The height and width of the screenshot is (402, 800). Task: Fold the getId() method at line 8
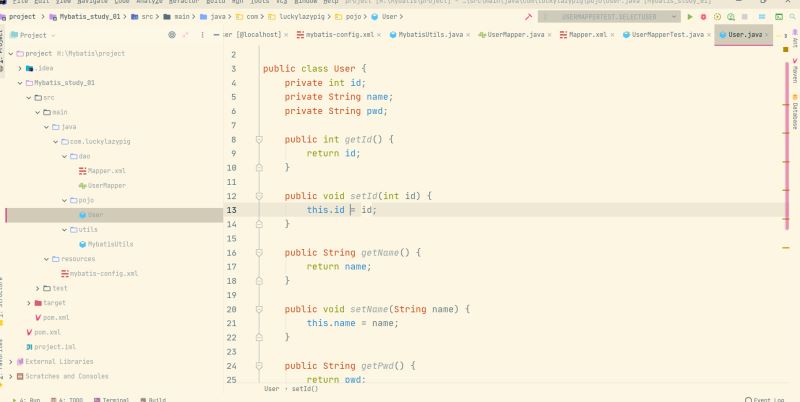pos(259,139)
